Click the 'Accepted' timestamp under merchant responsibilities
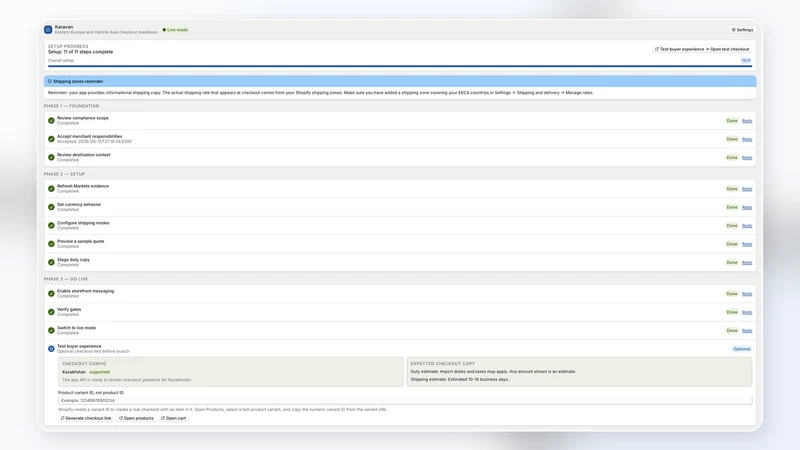Viewport: 800px width, 450px height. coord(94,141)
